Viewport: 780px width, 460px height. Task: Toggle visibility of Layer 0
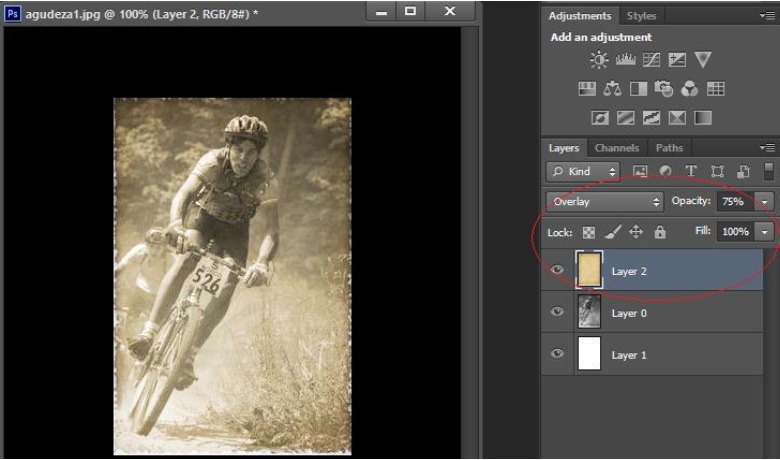pyautogui.click(x=558, y=312)
